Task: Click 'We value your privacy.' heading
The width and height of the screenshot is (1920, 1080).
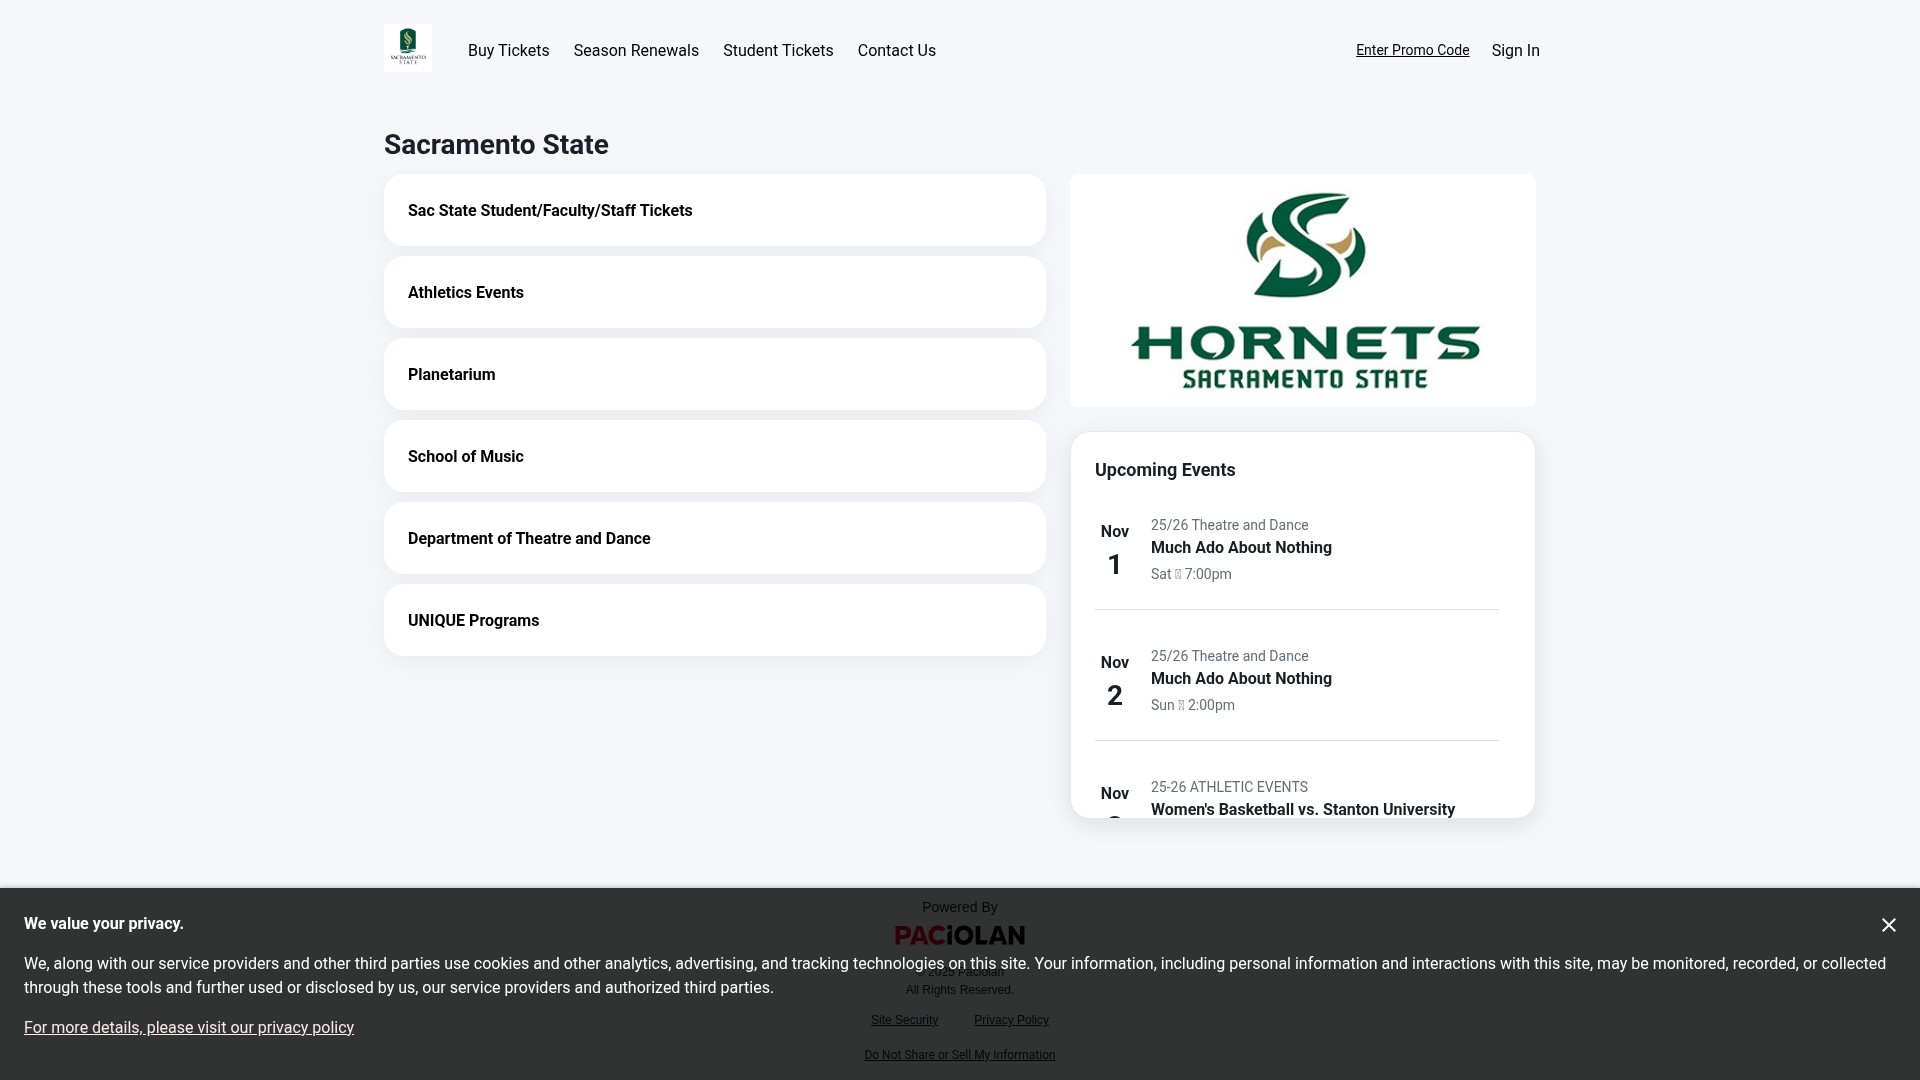Action: (104, 923)
